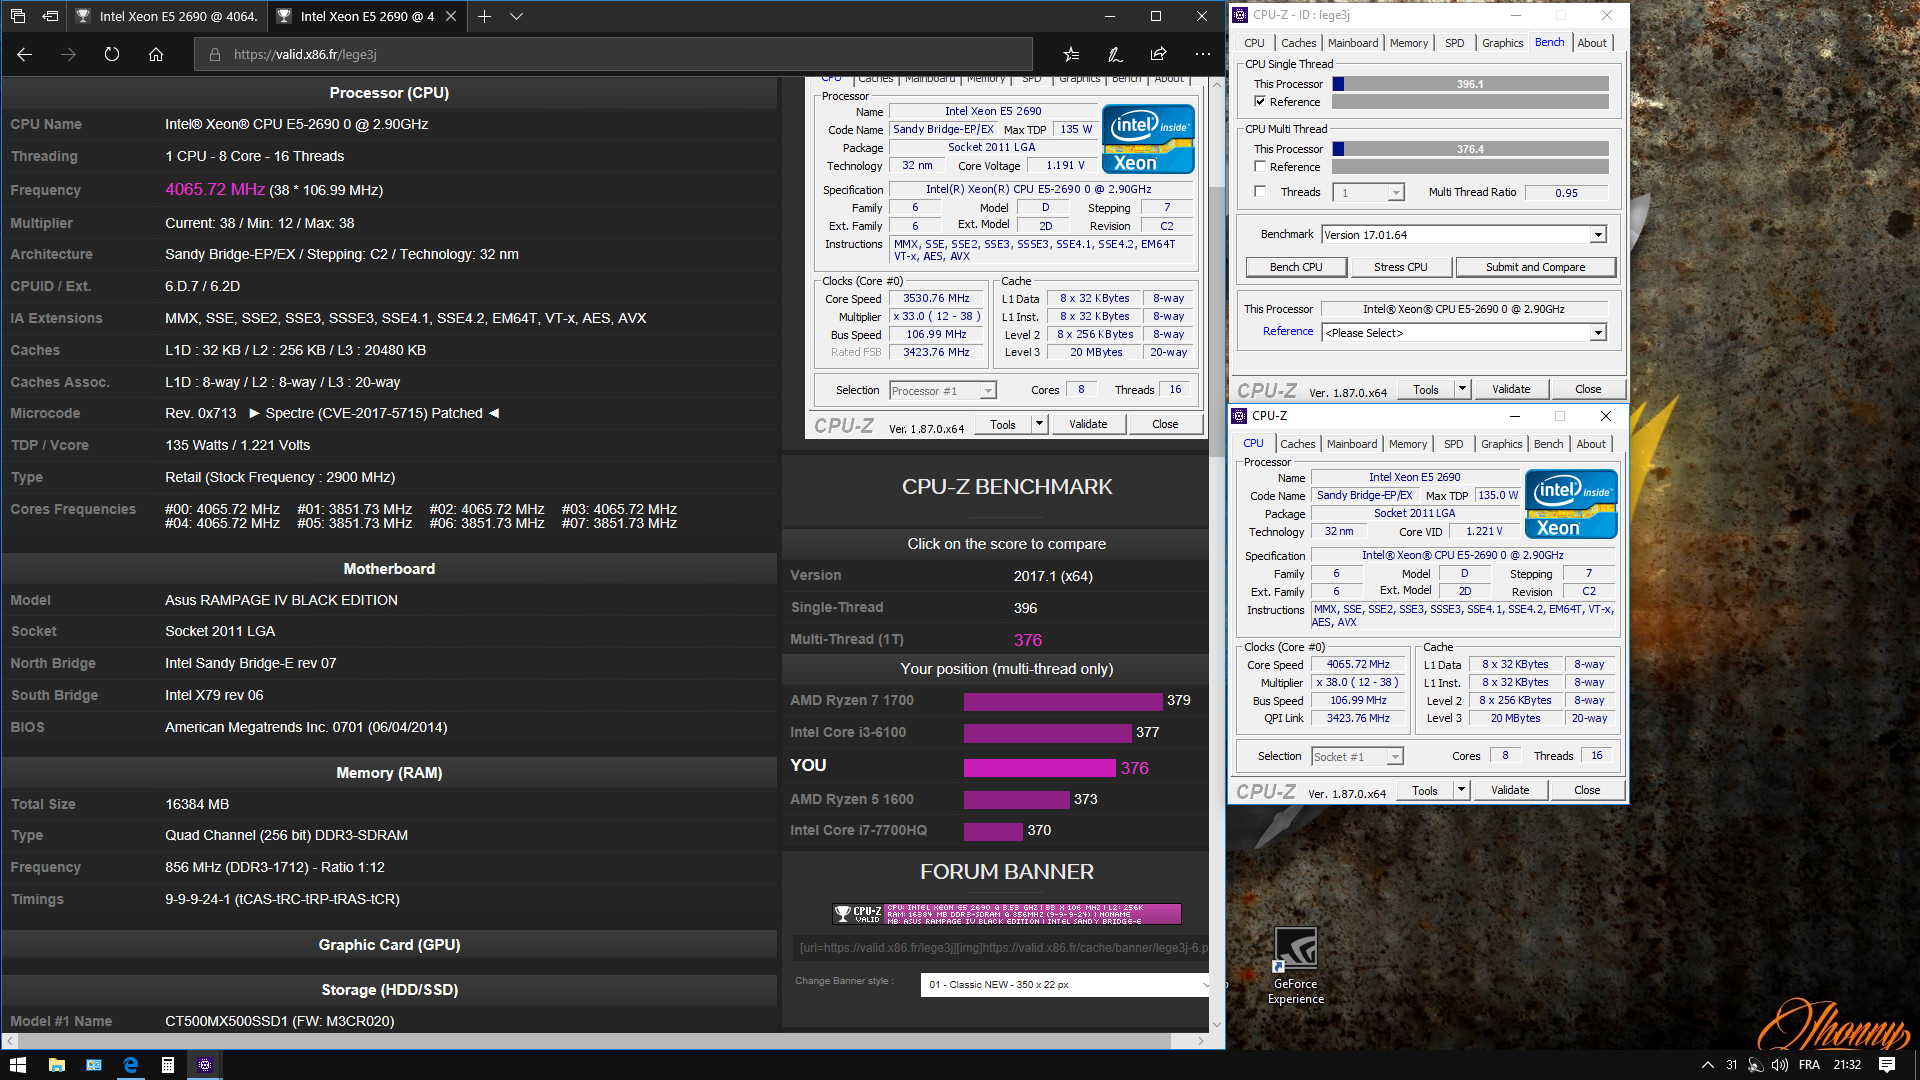Add notes with the pen icon
The width and height of the screenshot is (1920, 1080).
click(x=1115, y=54)
